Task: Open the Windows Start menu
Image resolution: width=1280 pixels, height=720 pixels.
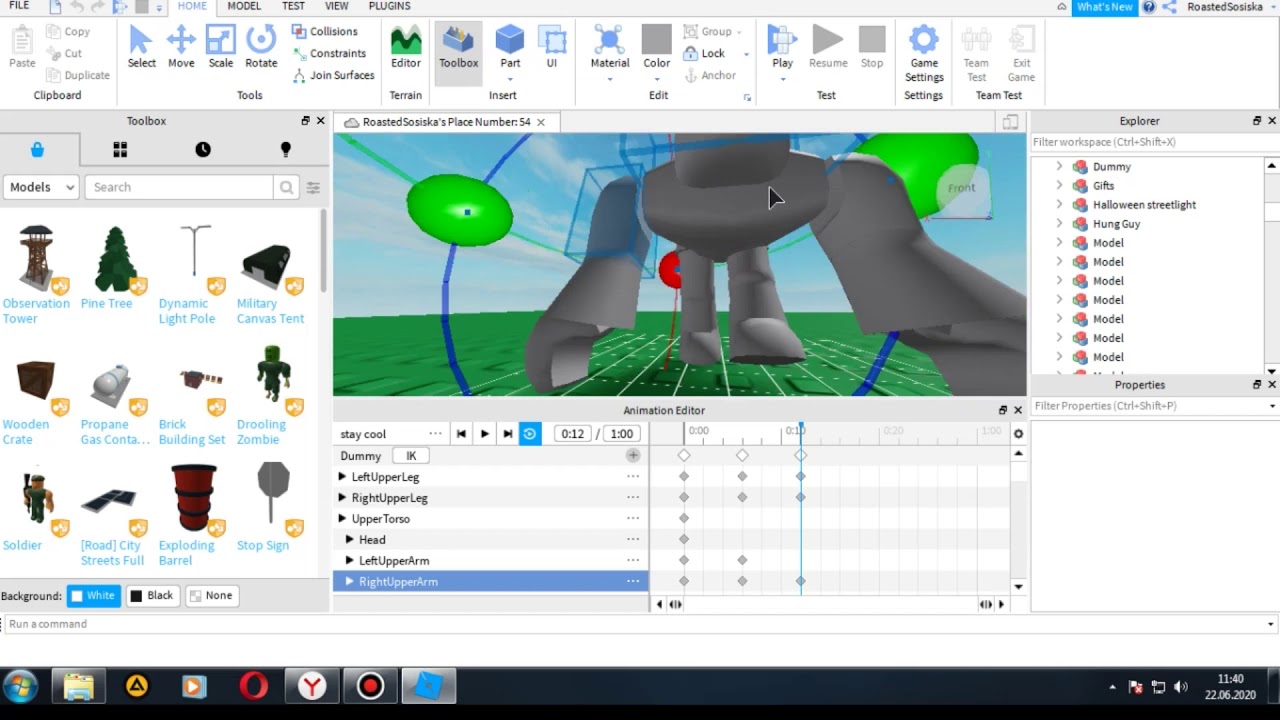Action: point(21,687)
